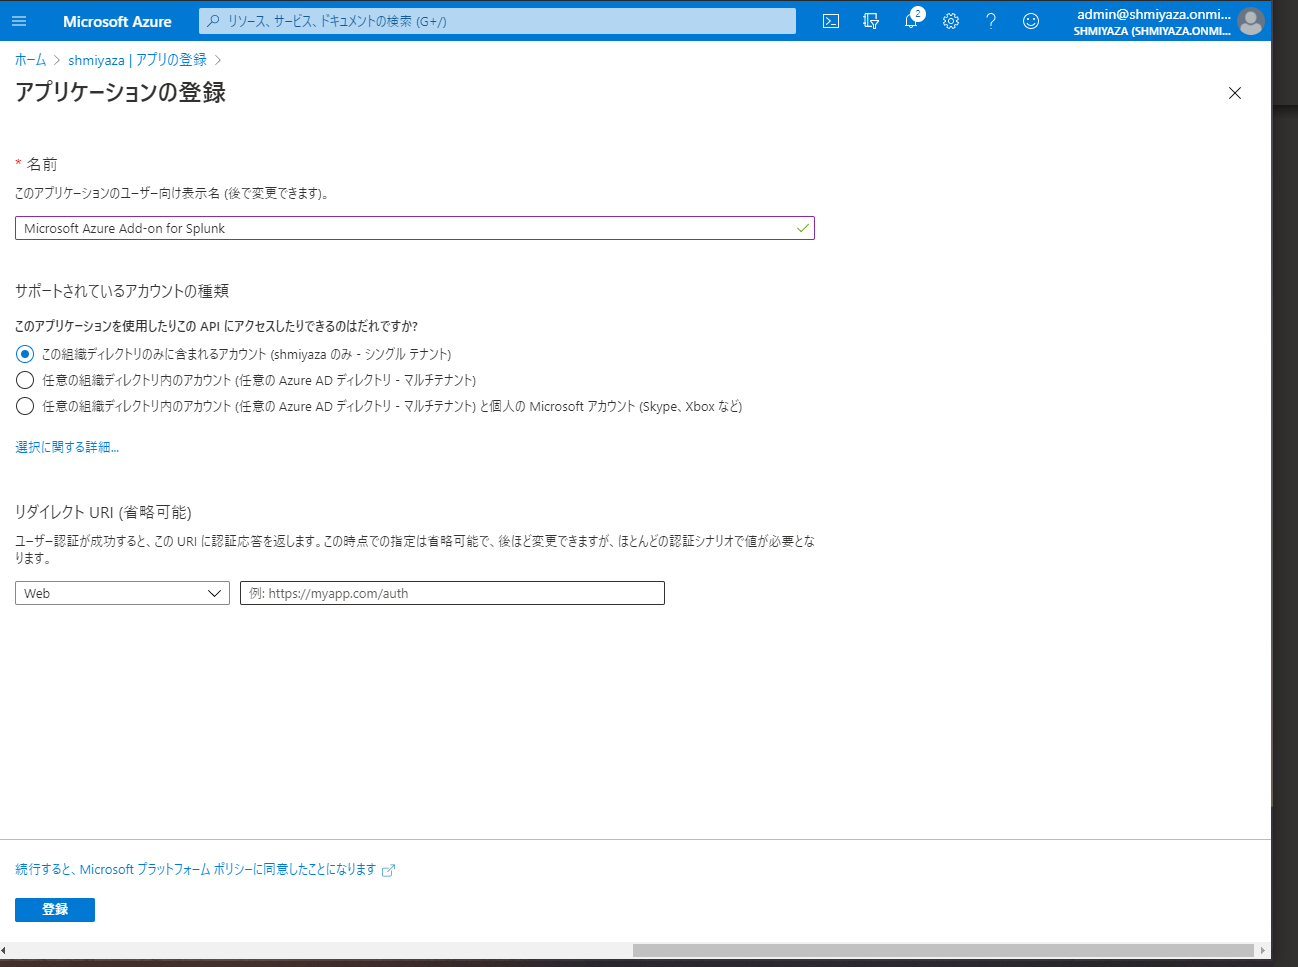Open the directory and subscription filter icon

coord(870,20)
